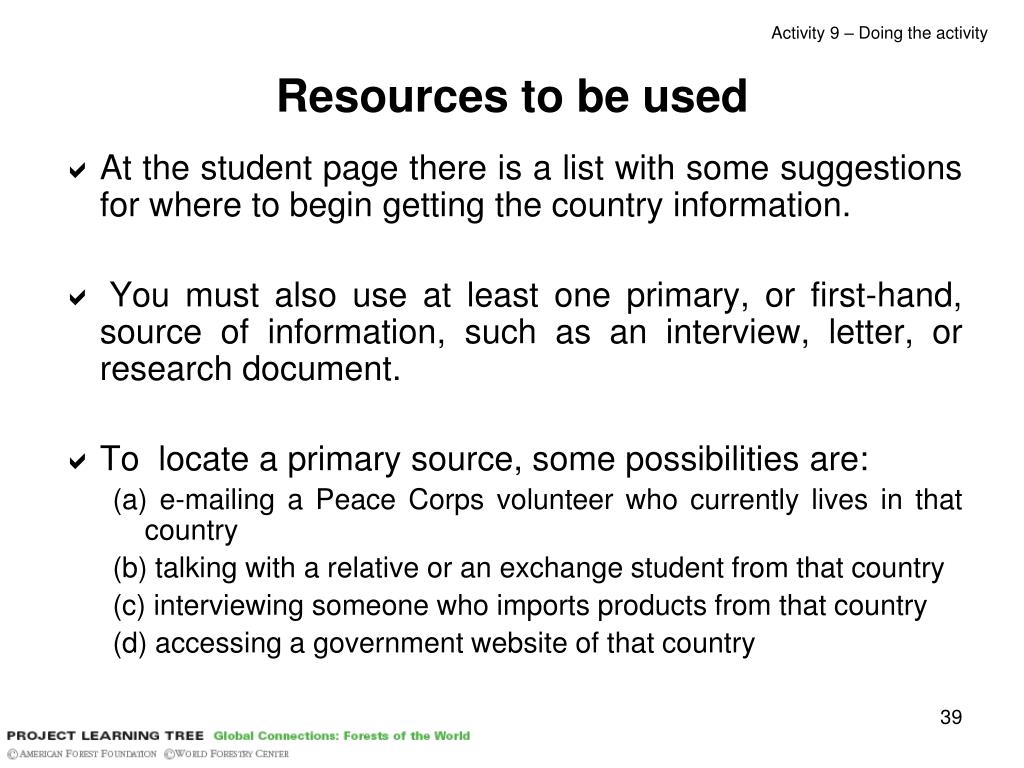Click the checkmark bullet beside "You must also use"

tap(77, 298)
